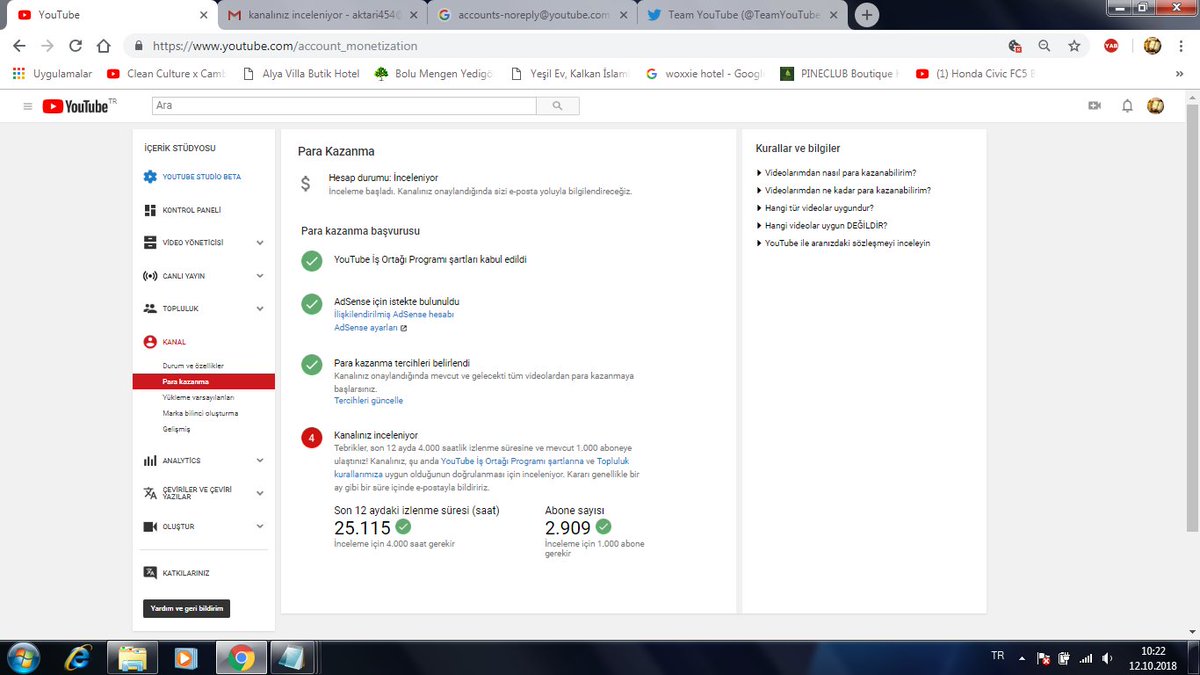Open Windows Explorer folder in taskbar

[132, 658]
